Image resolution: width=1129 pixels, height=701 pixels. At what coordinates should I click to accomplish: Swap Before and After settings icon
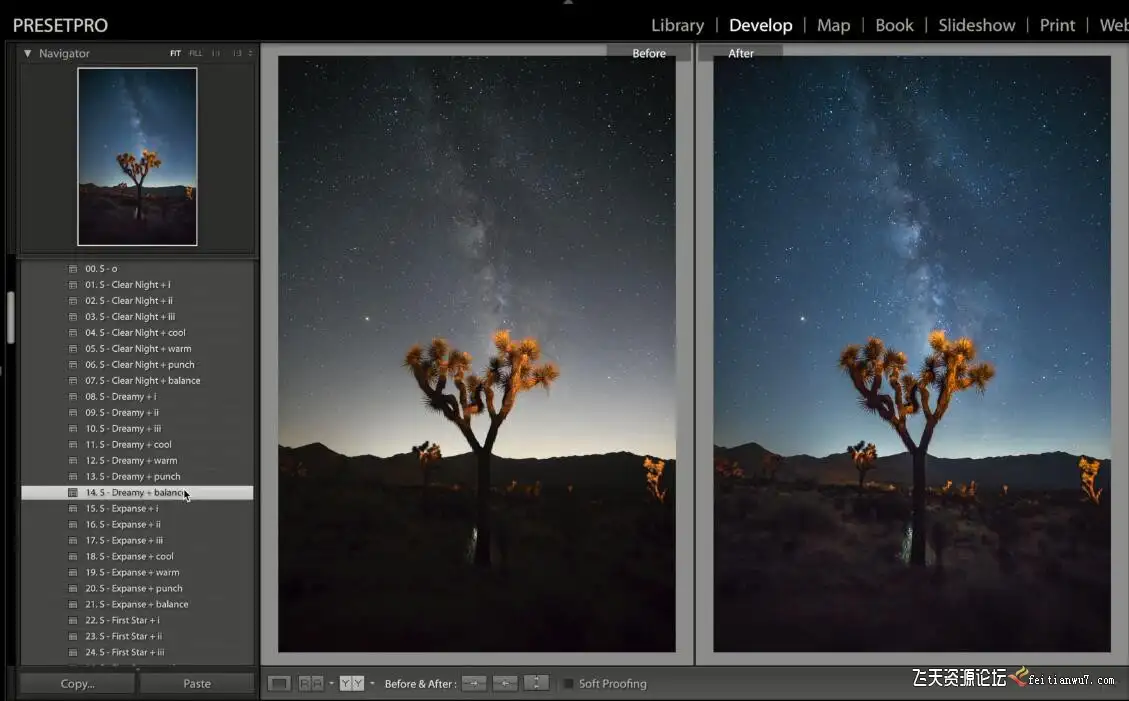[x=536, y=684]
